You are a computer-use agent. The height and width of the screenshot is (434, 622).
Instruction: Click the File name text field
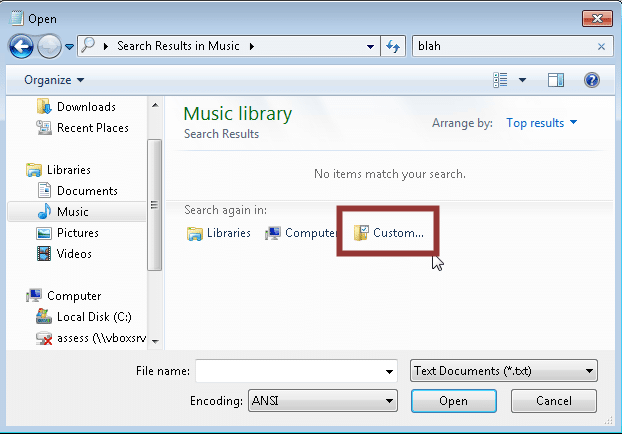[x=288, y=371]
